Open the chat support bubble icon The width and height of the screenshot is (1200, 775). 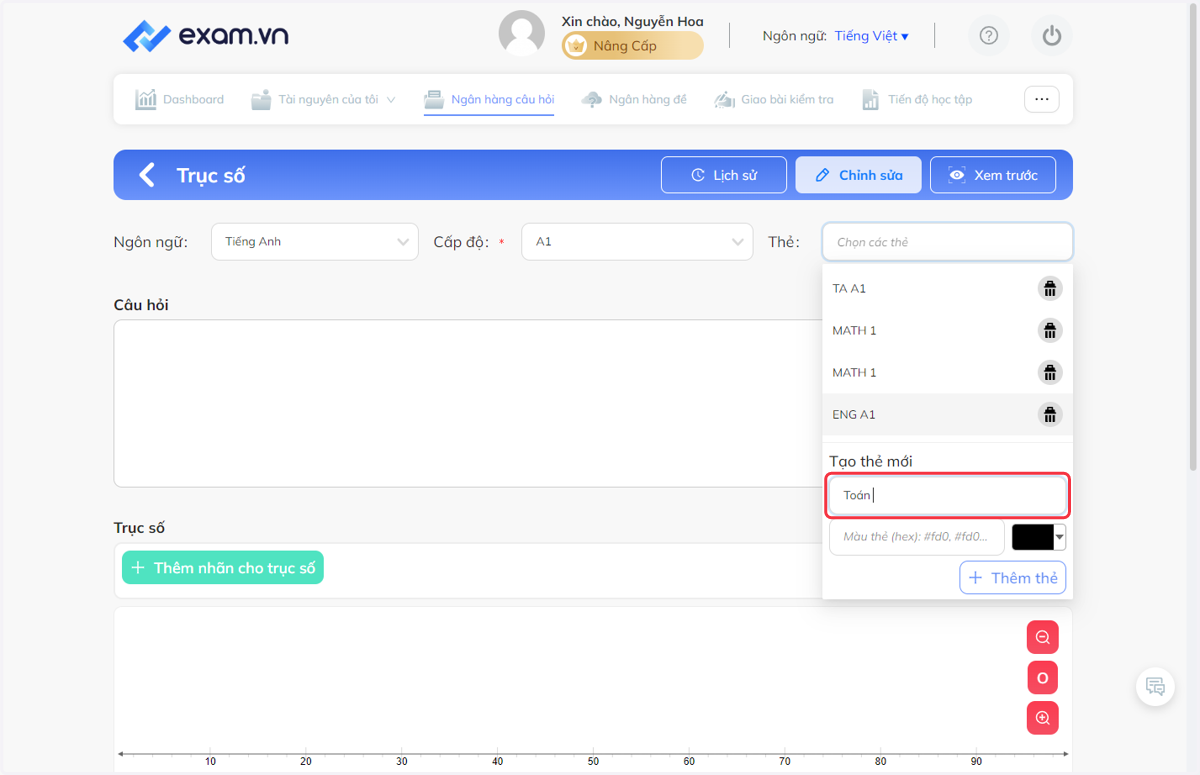pos(1155,686)
